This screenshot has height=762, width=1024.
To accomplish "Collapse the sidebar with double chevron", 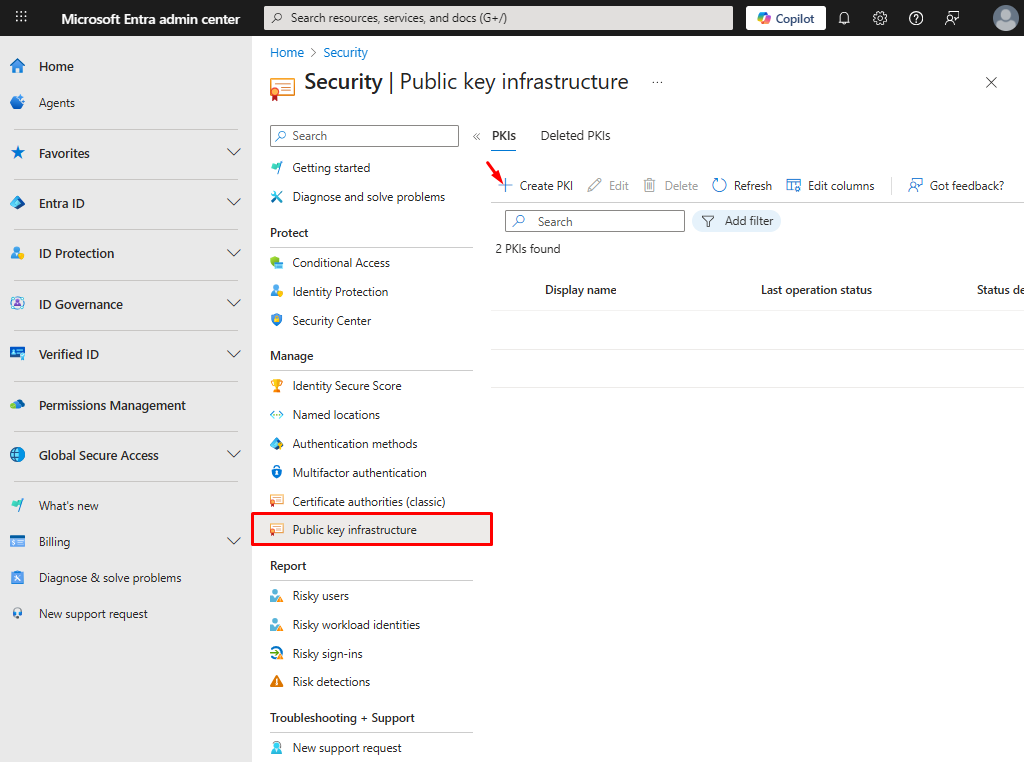I will click(476, 136).
